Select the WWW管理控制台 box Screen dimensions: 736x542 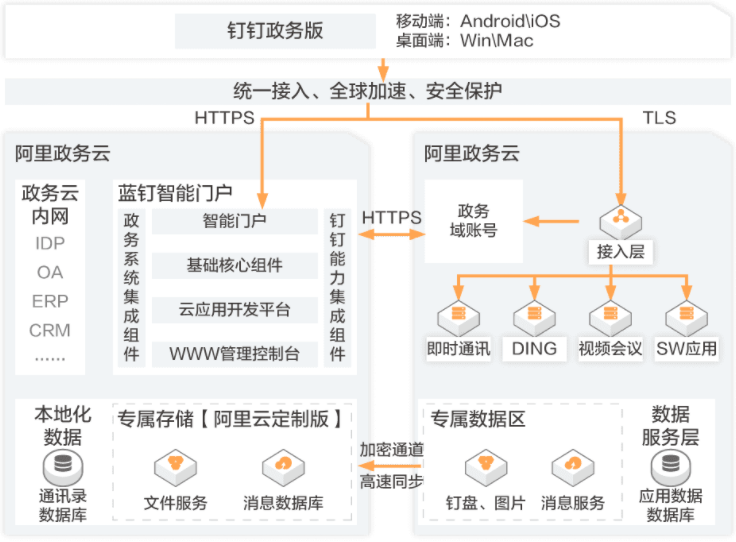coord(235,354)
